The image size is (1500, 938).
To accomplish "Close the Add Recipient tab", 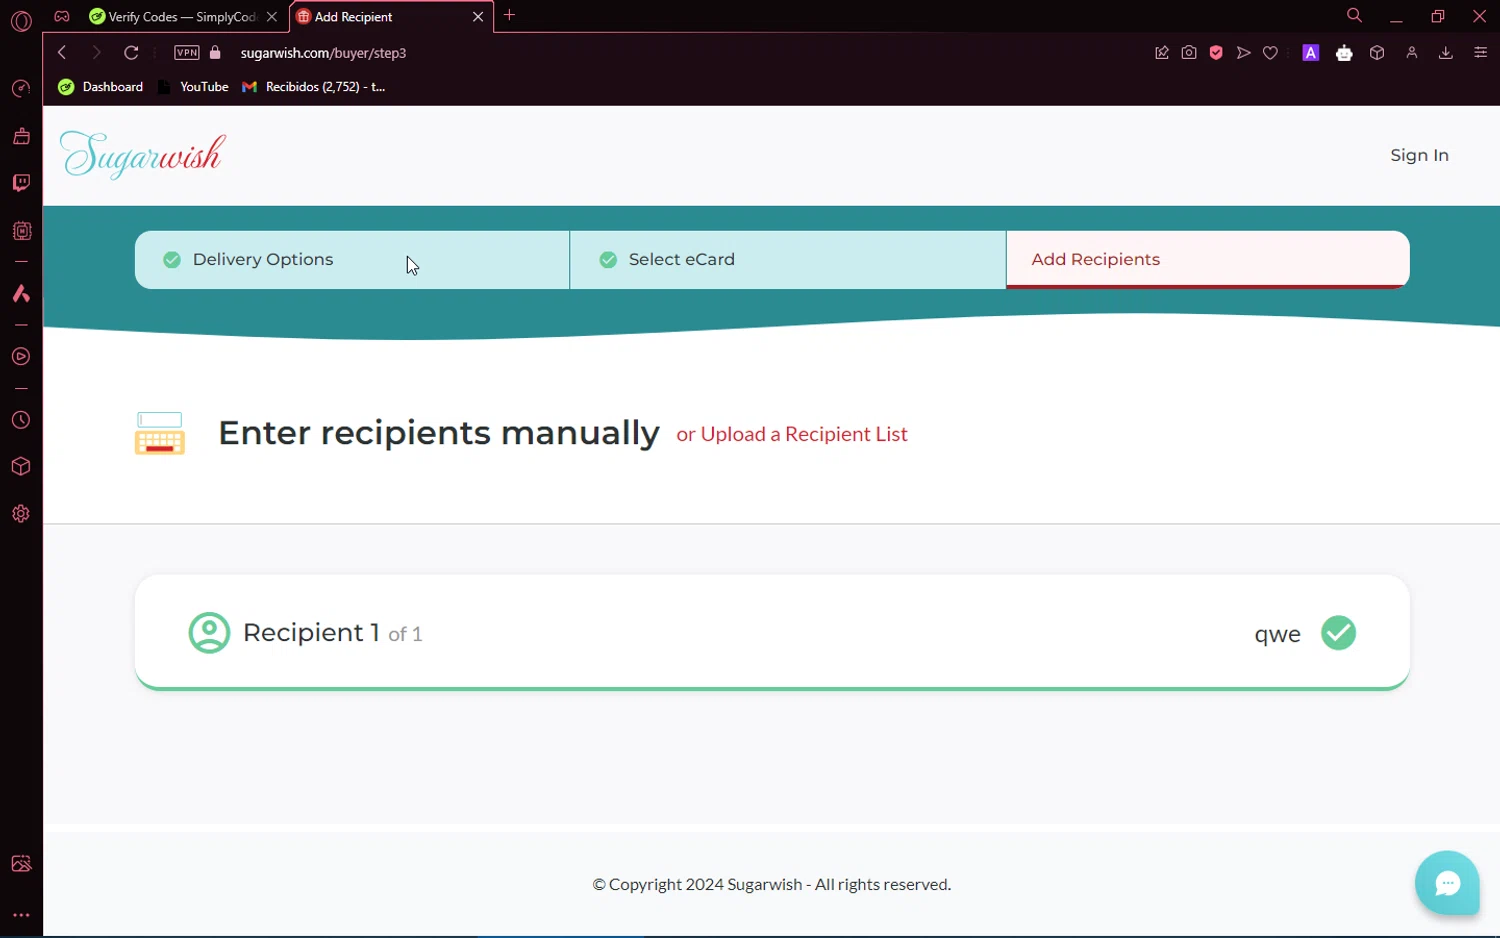I will point(478,17).
